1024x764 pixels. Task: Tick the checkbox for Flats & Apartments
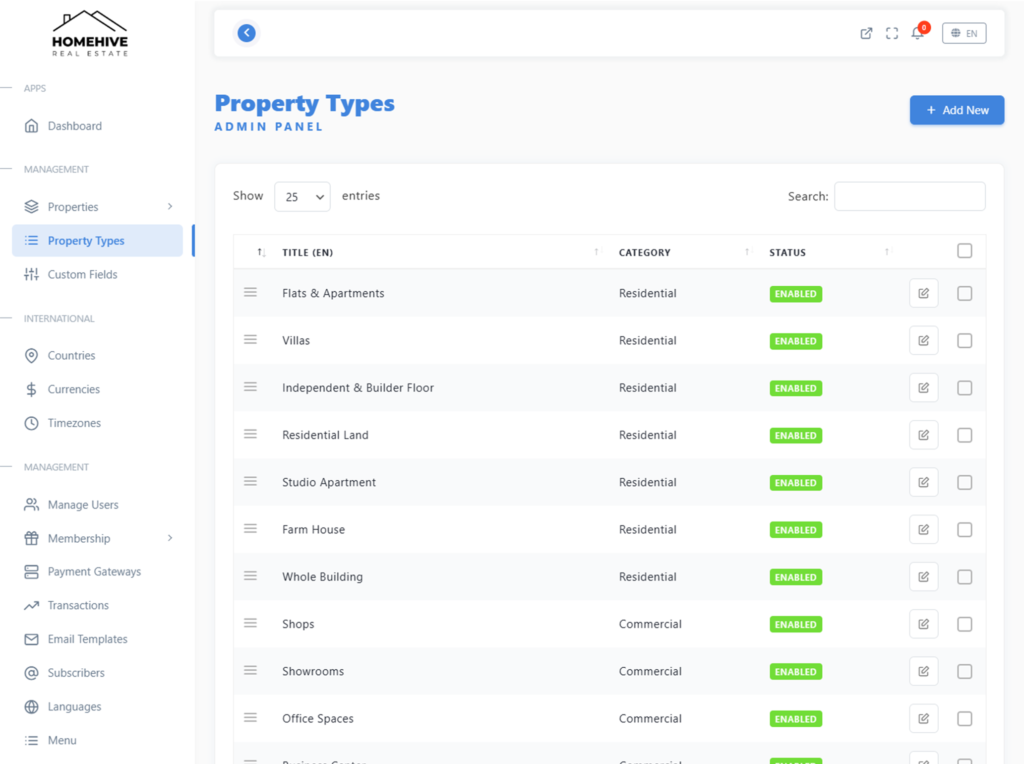964,294
